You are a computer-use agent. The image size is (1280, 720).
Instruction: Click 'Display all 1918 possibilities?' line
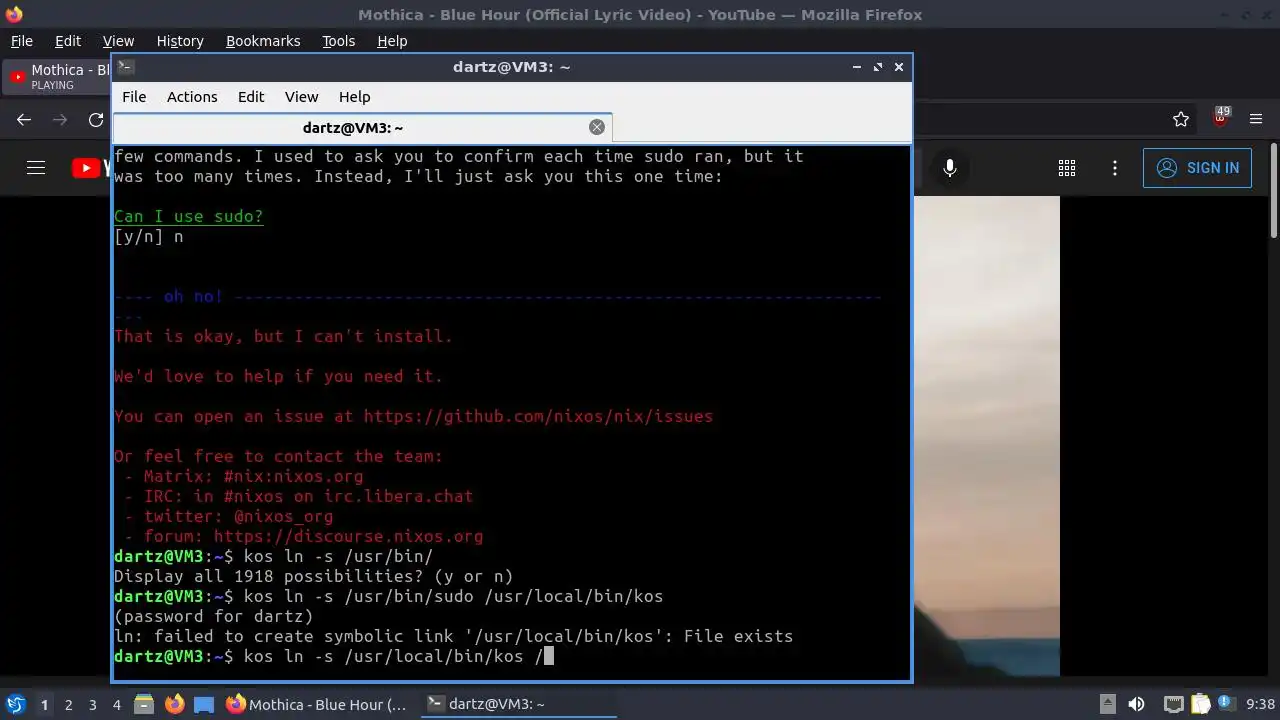pyautogui.click(x=314, y=577)
